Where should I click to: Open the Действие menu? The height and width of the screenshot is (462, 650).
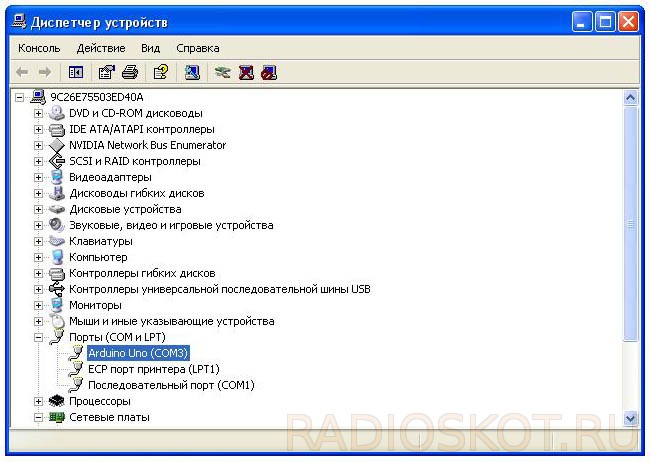(101, 48)
